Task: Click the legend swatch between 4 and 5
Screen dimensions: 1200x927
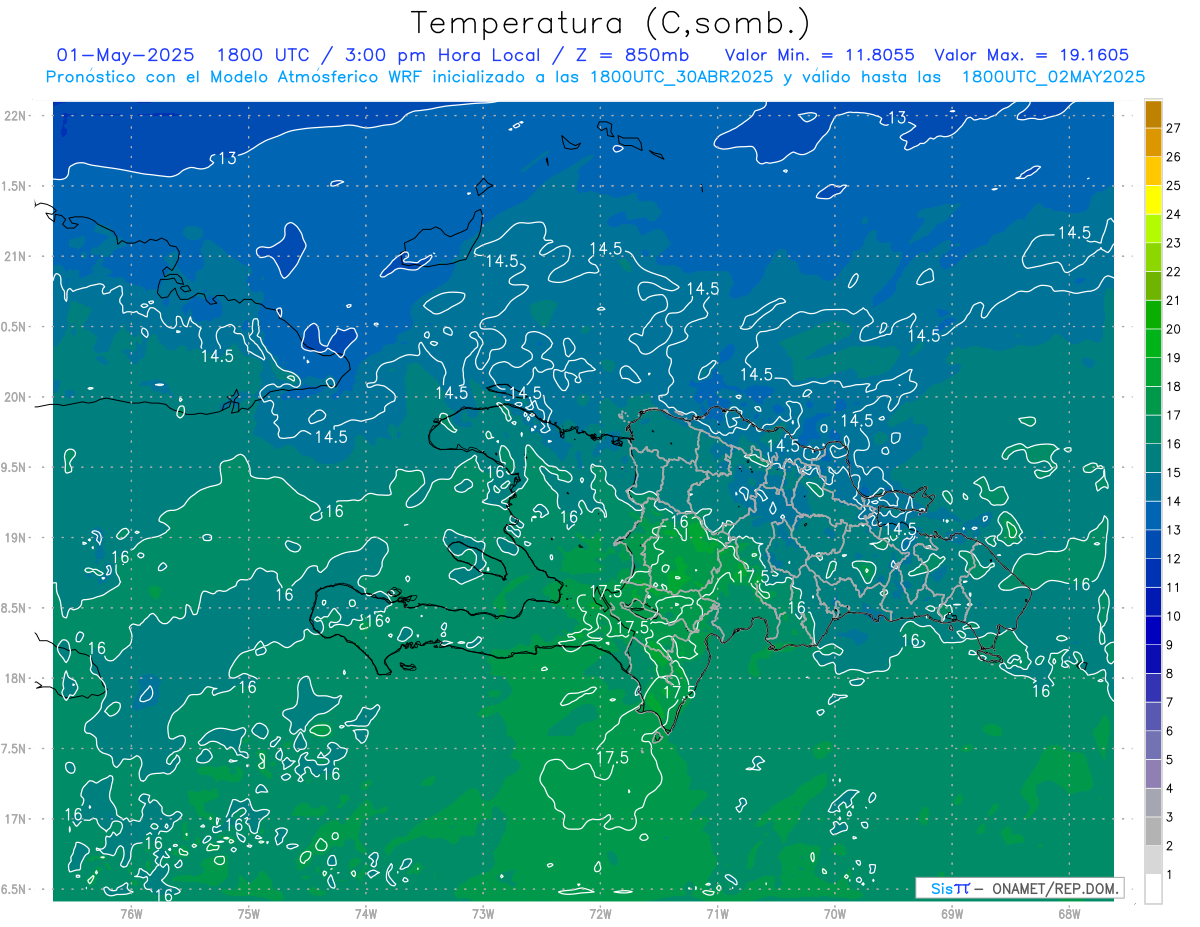Action: tap(1153, 774)
